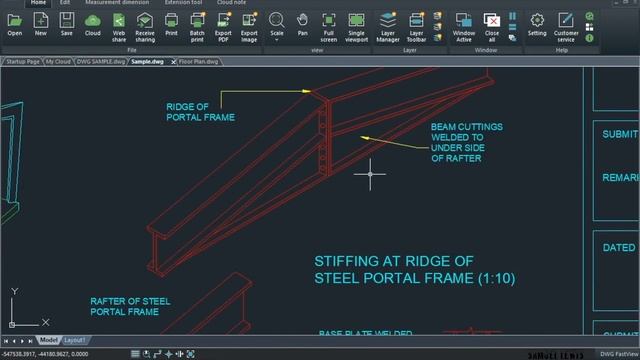
Task: Select the Model layout tab
Action: [x=49, y=340]
